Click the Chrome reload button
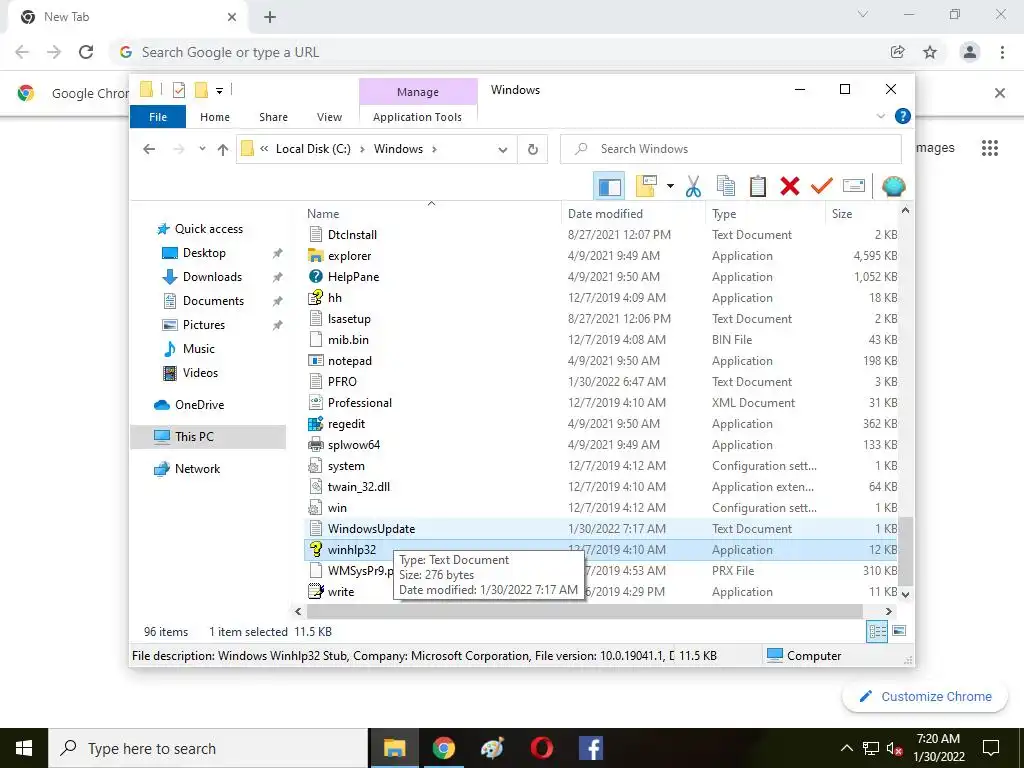Image resolution: width=1024 pixels, height=768 pixels. (x=86, y=52)
